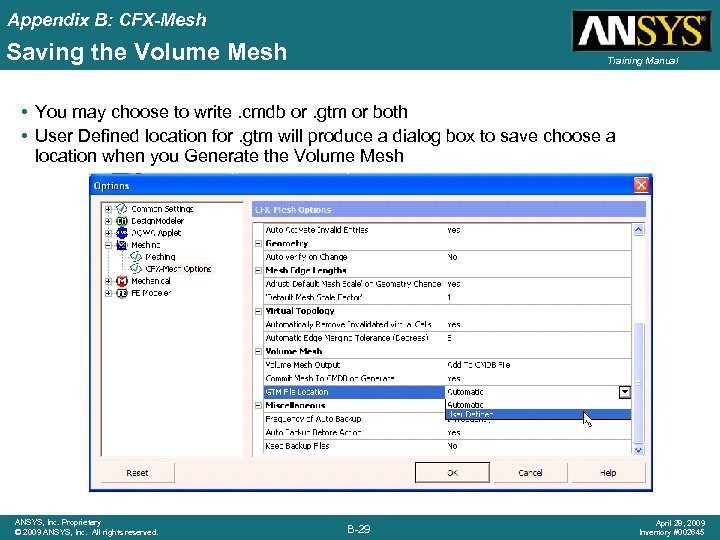Open the GTM File Location dropdown arrow
The width and height of the screenshot is (720, 540).
tap(625, 392)
